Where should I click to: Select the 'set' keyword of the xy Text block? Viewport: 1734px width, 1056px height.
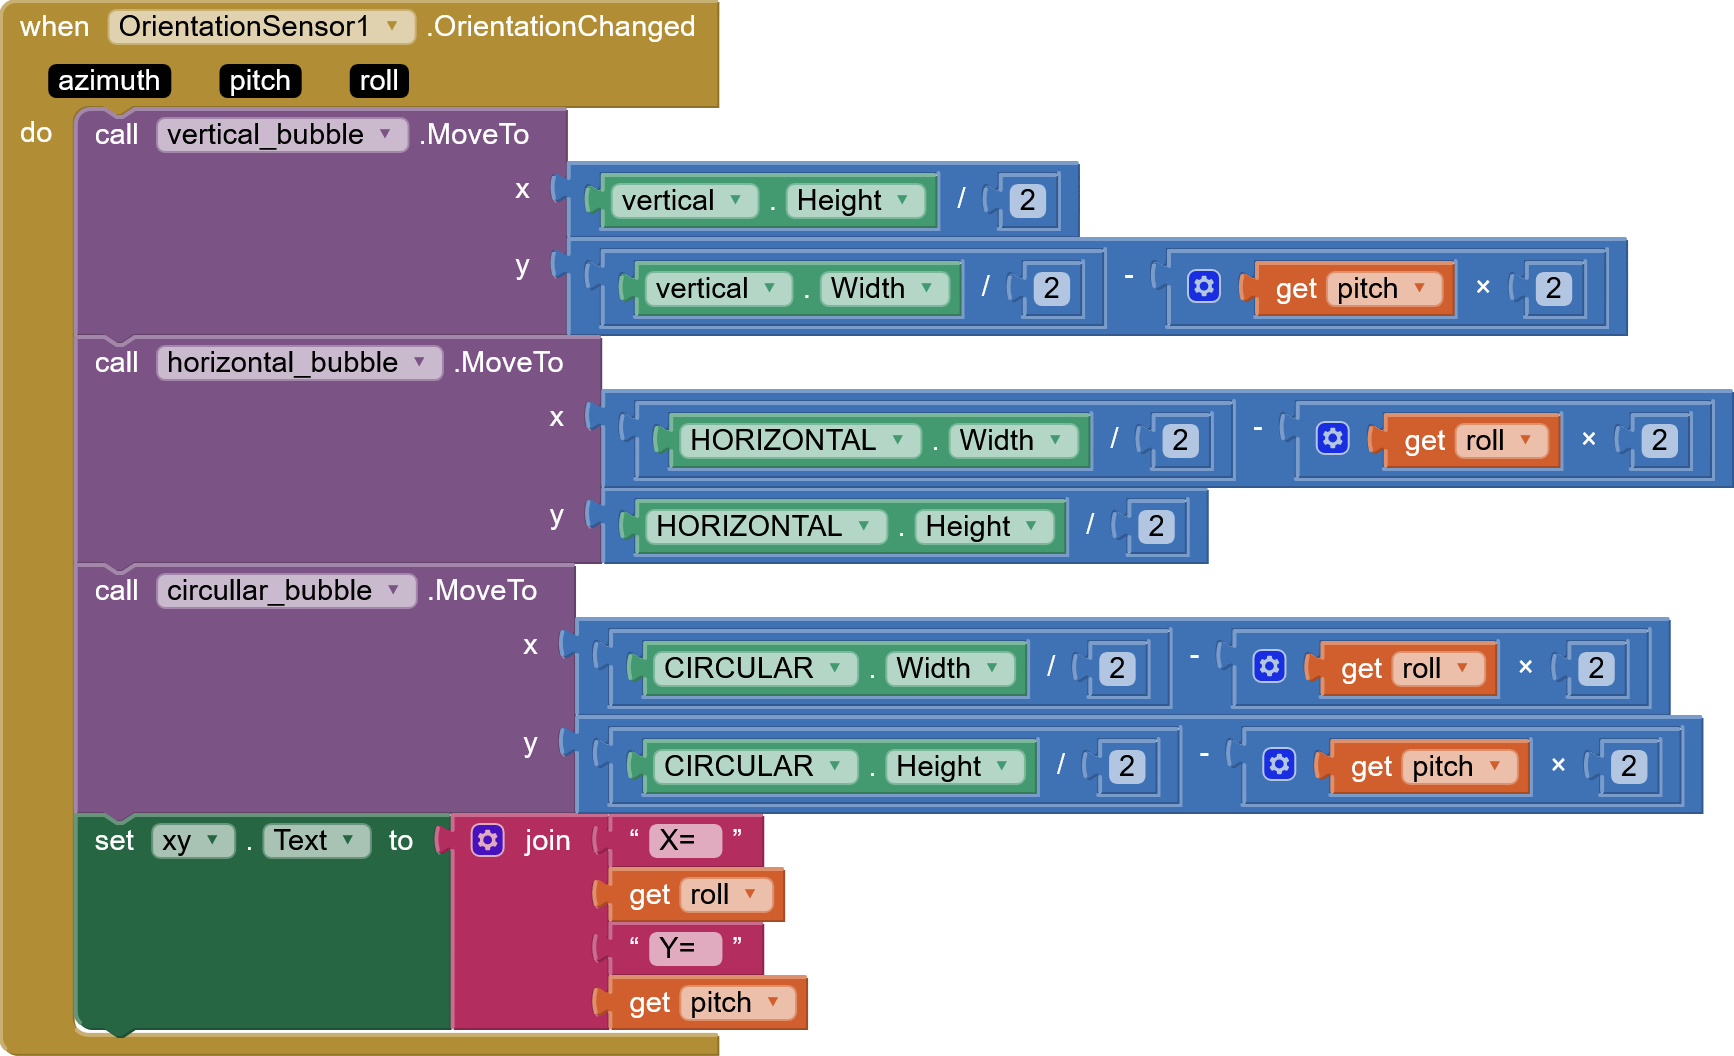(x=114, y=841)
